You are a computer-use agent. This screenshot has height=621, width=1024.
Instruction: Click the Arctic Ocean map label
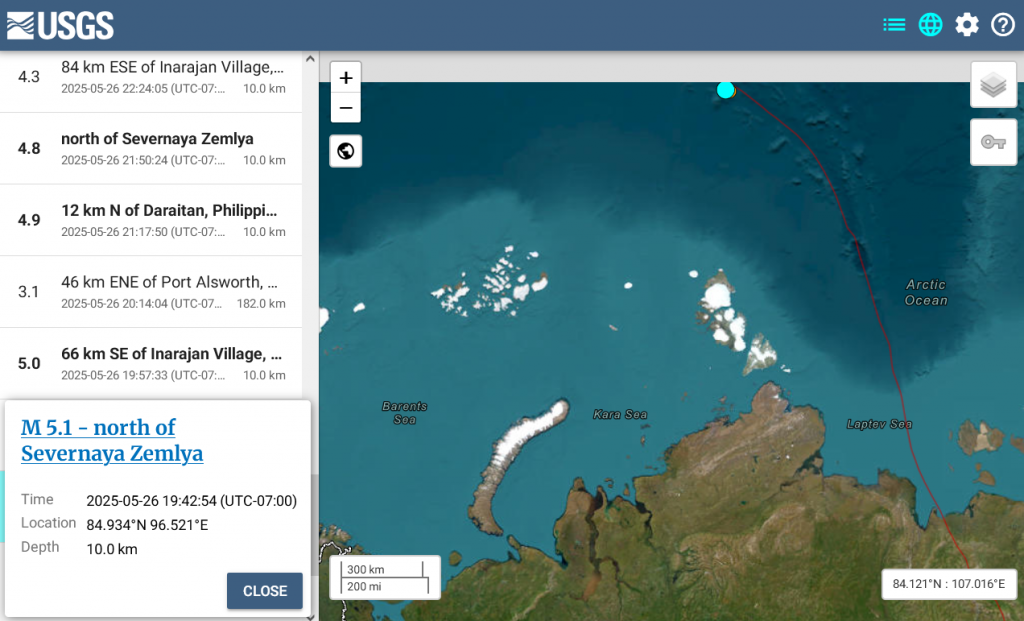(926, 293)
